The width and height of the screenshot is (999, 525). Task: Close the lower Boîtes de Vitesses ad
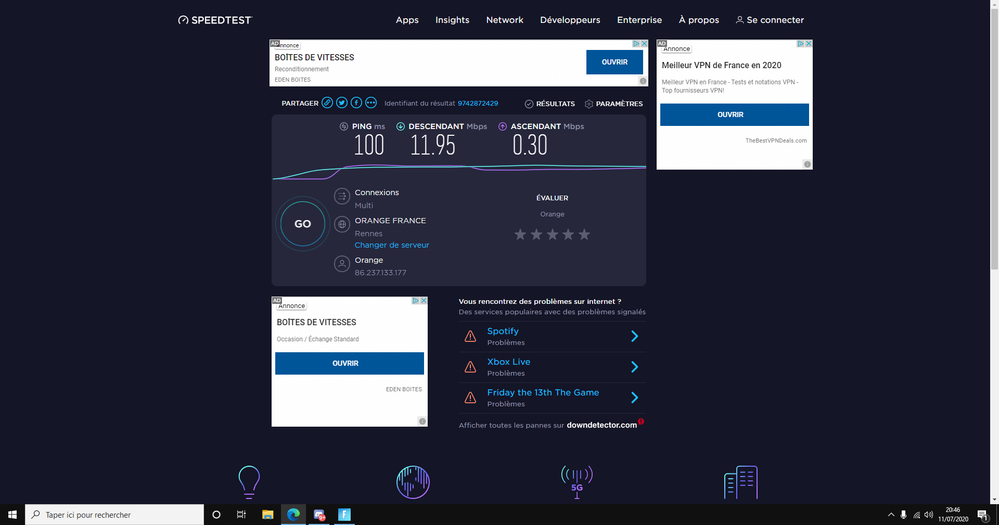click(x=424, y=301)
